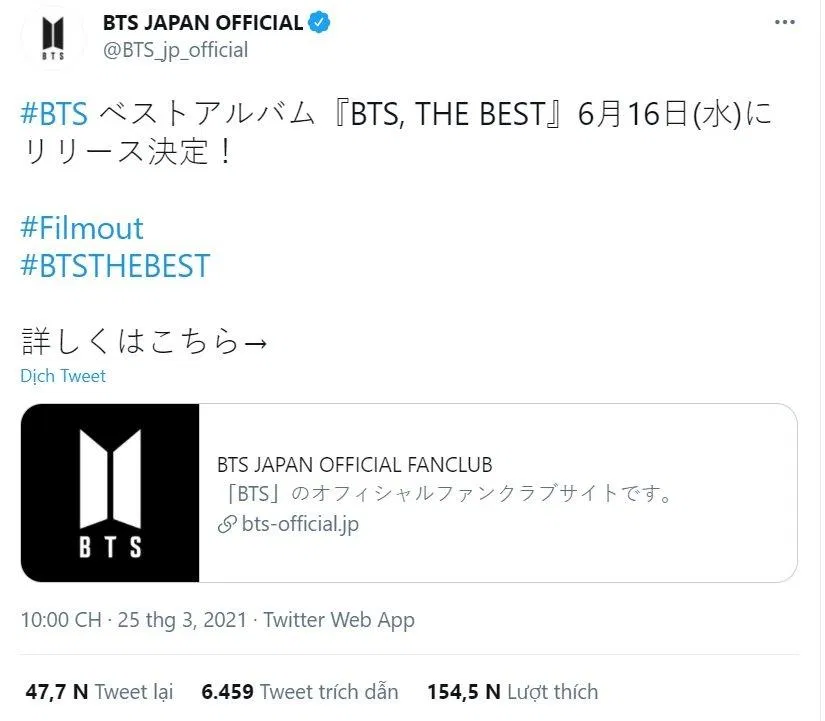Click the Twitter Web App source label
Screen dimensions: 825x721
[340, 619]
